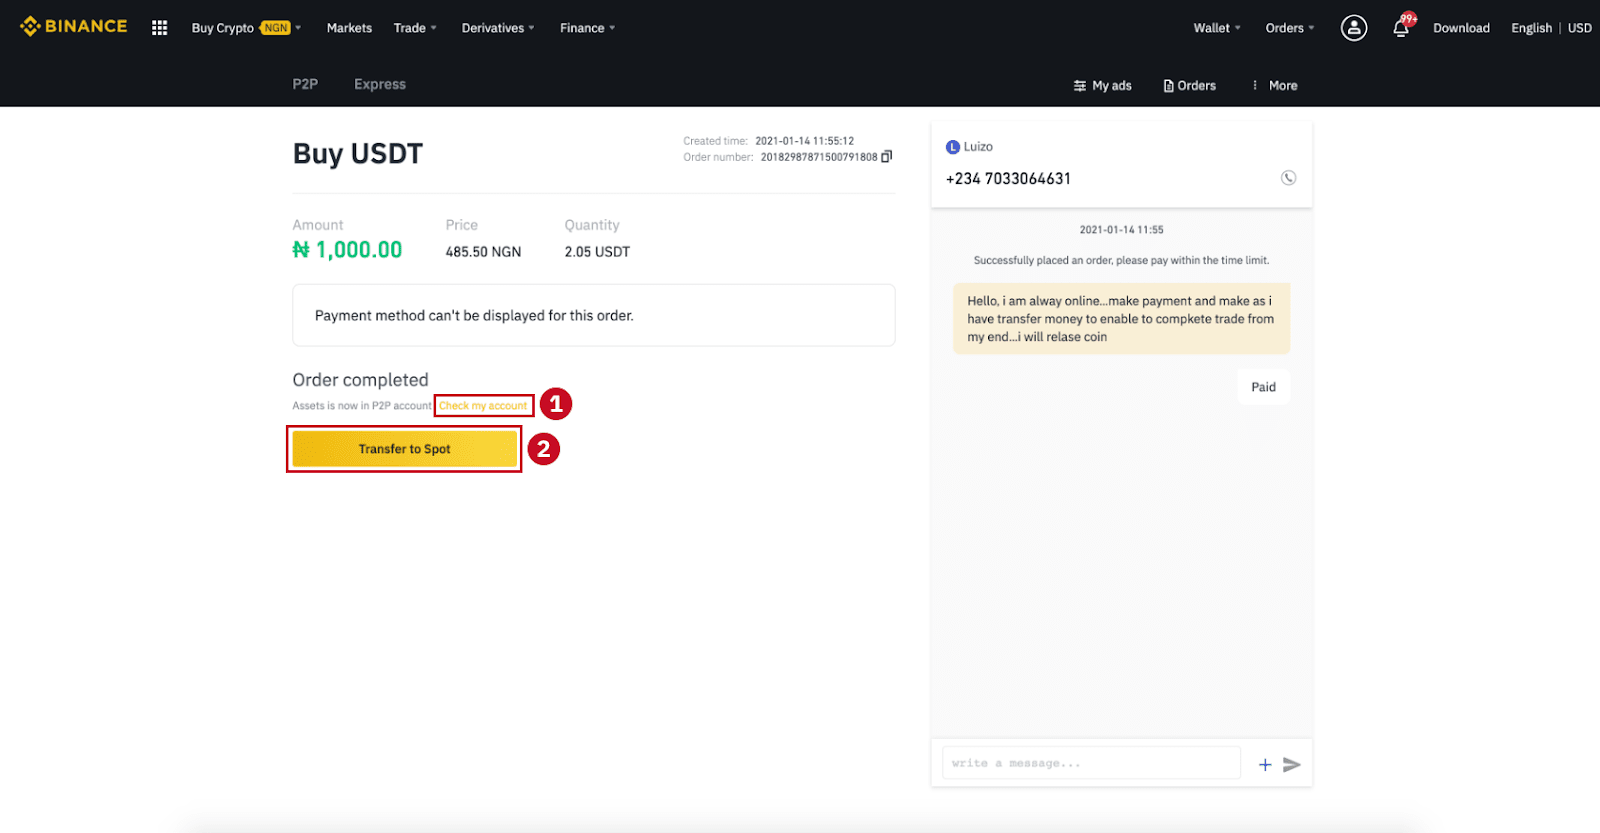1600x833 pixels.
Task: Click the price value 485.50 NGN
Action: pyautogui.click(x=483, y=252)
